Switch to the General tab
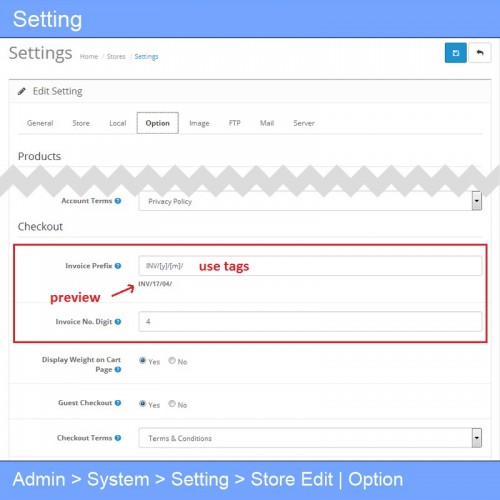 [x=40, y=123]
